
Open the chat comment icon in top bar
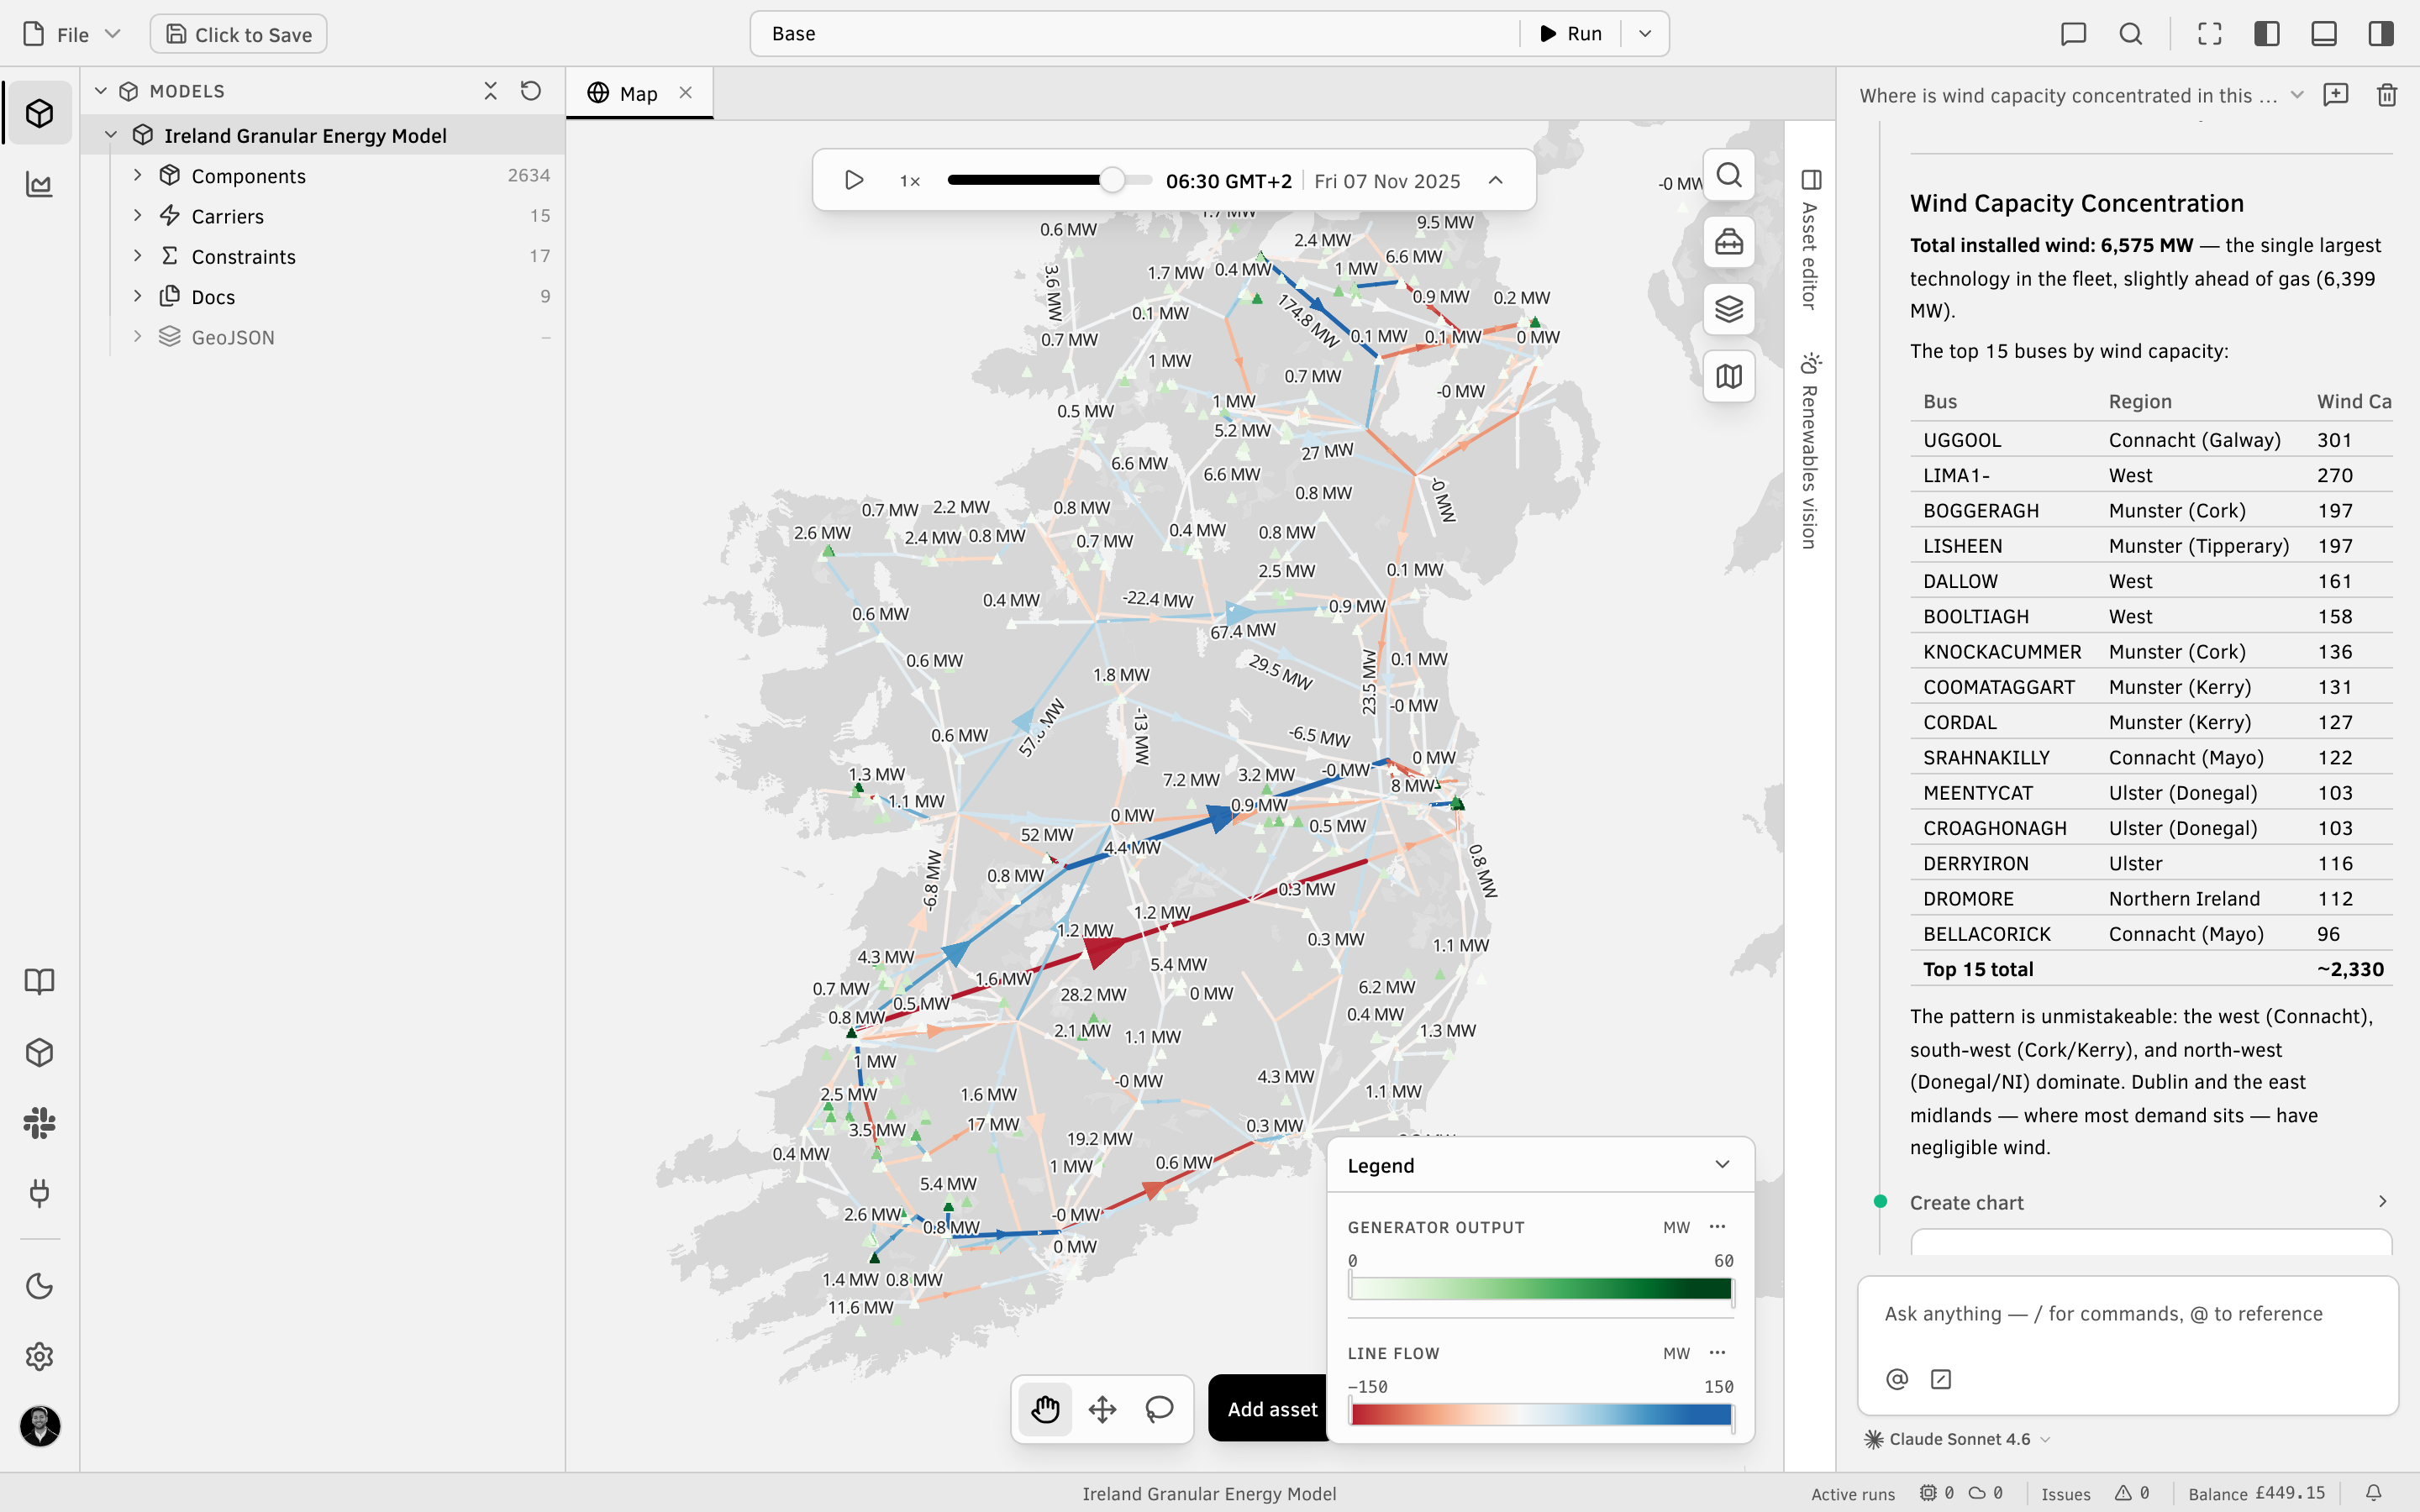click(2074, 34)
